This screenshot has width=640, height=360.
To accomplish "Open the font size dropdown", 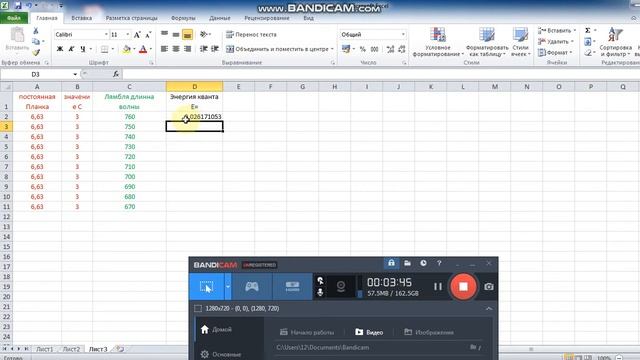I will click(128, 35).
